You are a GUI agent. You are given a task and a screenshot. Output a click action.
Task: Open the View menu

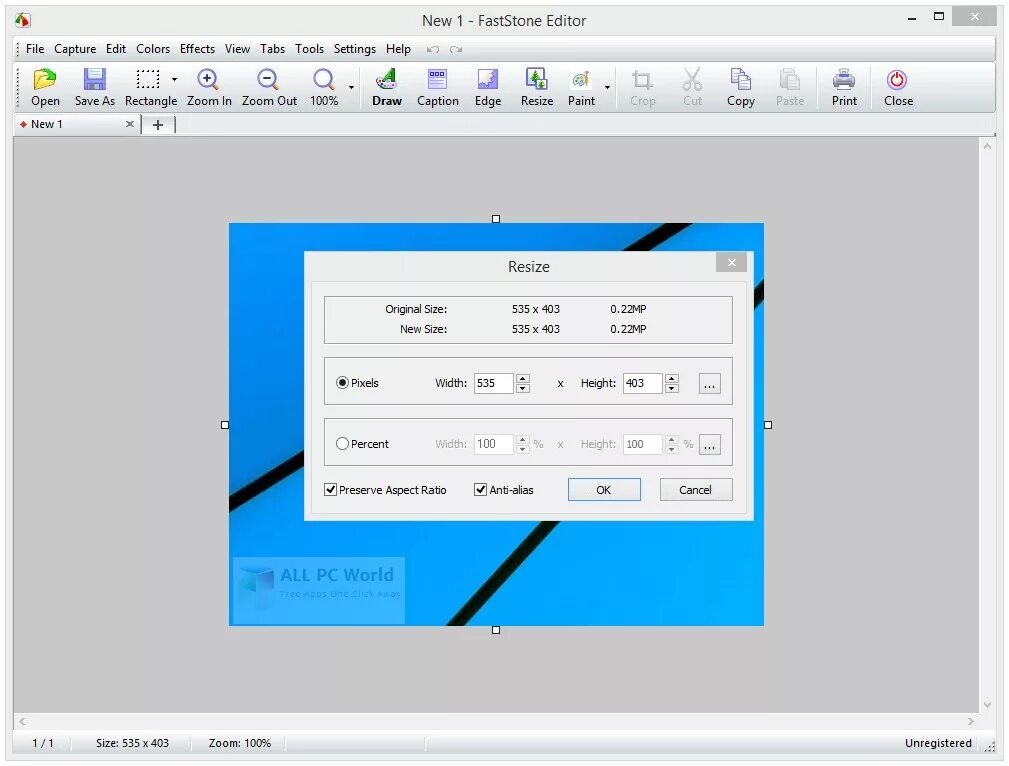(237, 49)
